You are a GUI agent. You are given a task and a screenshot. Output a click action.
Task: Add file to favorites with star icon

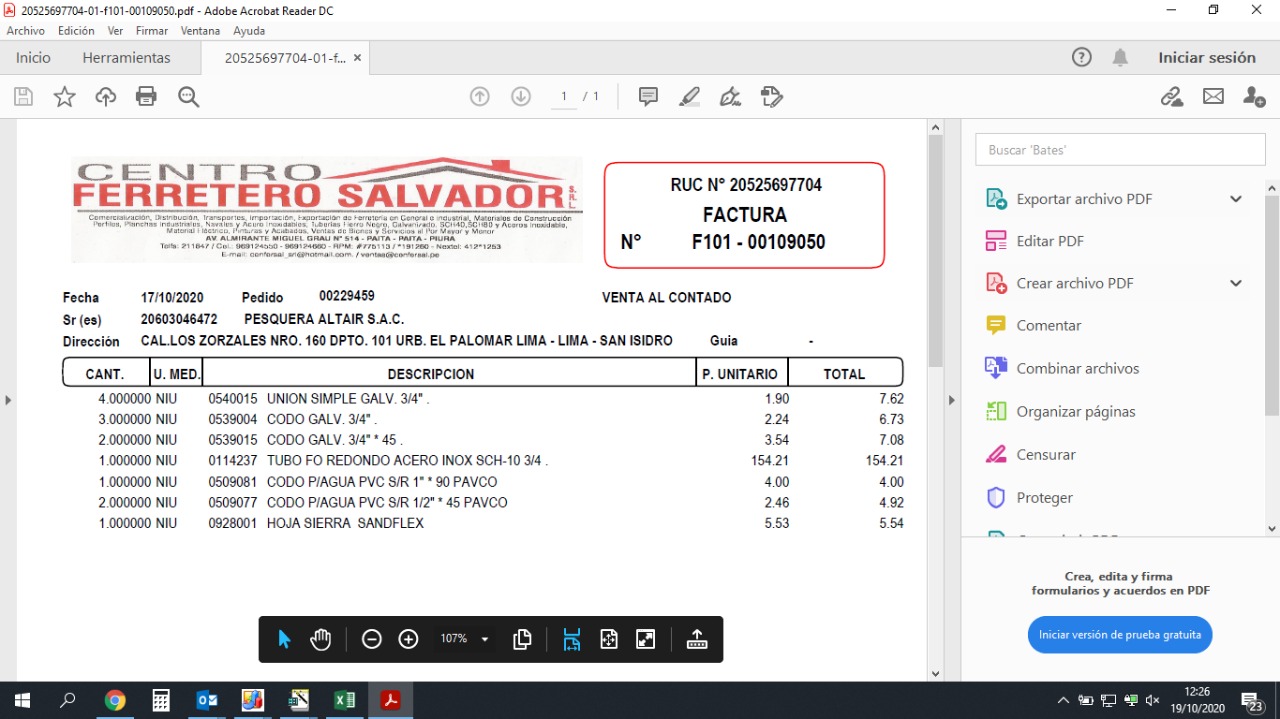(64, 97)
